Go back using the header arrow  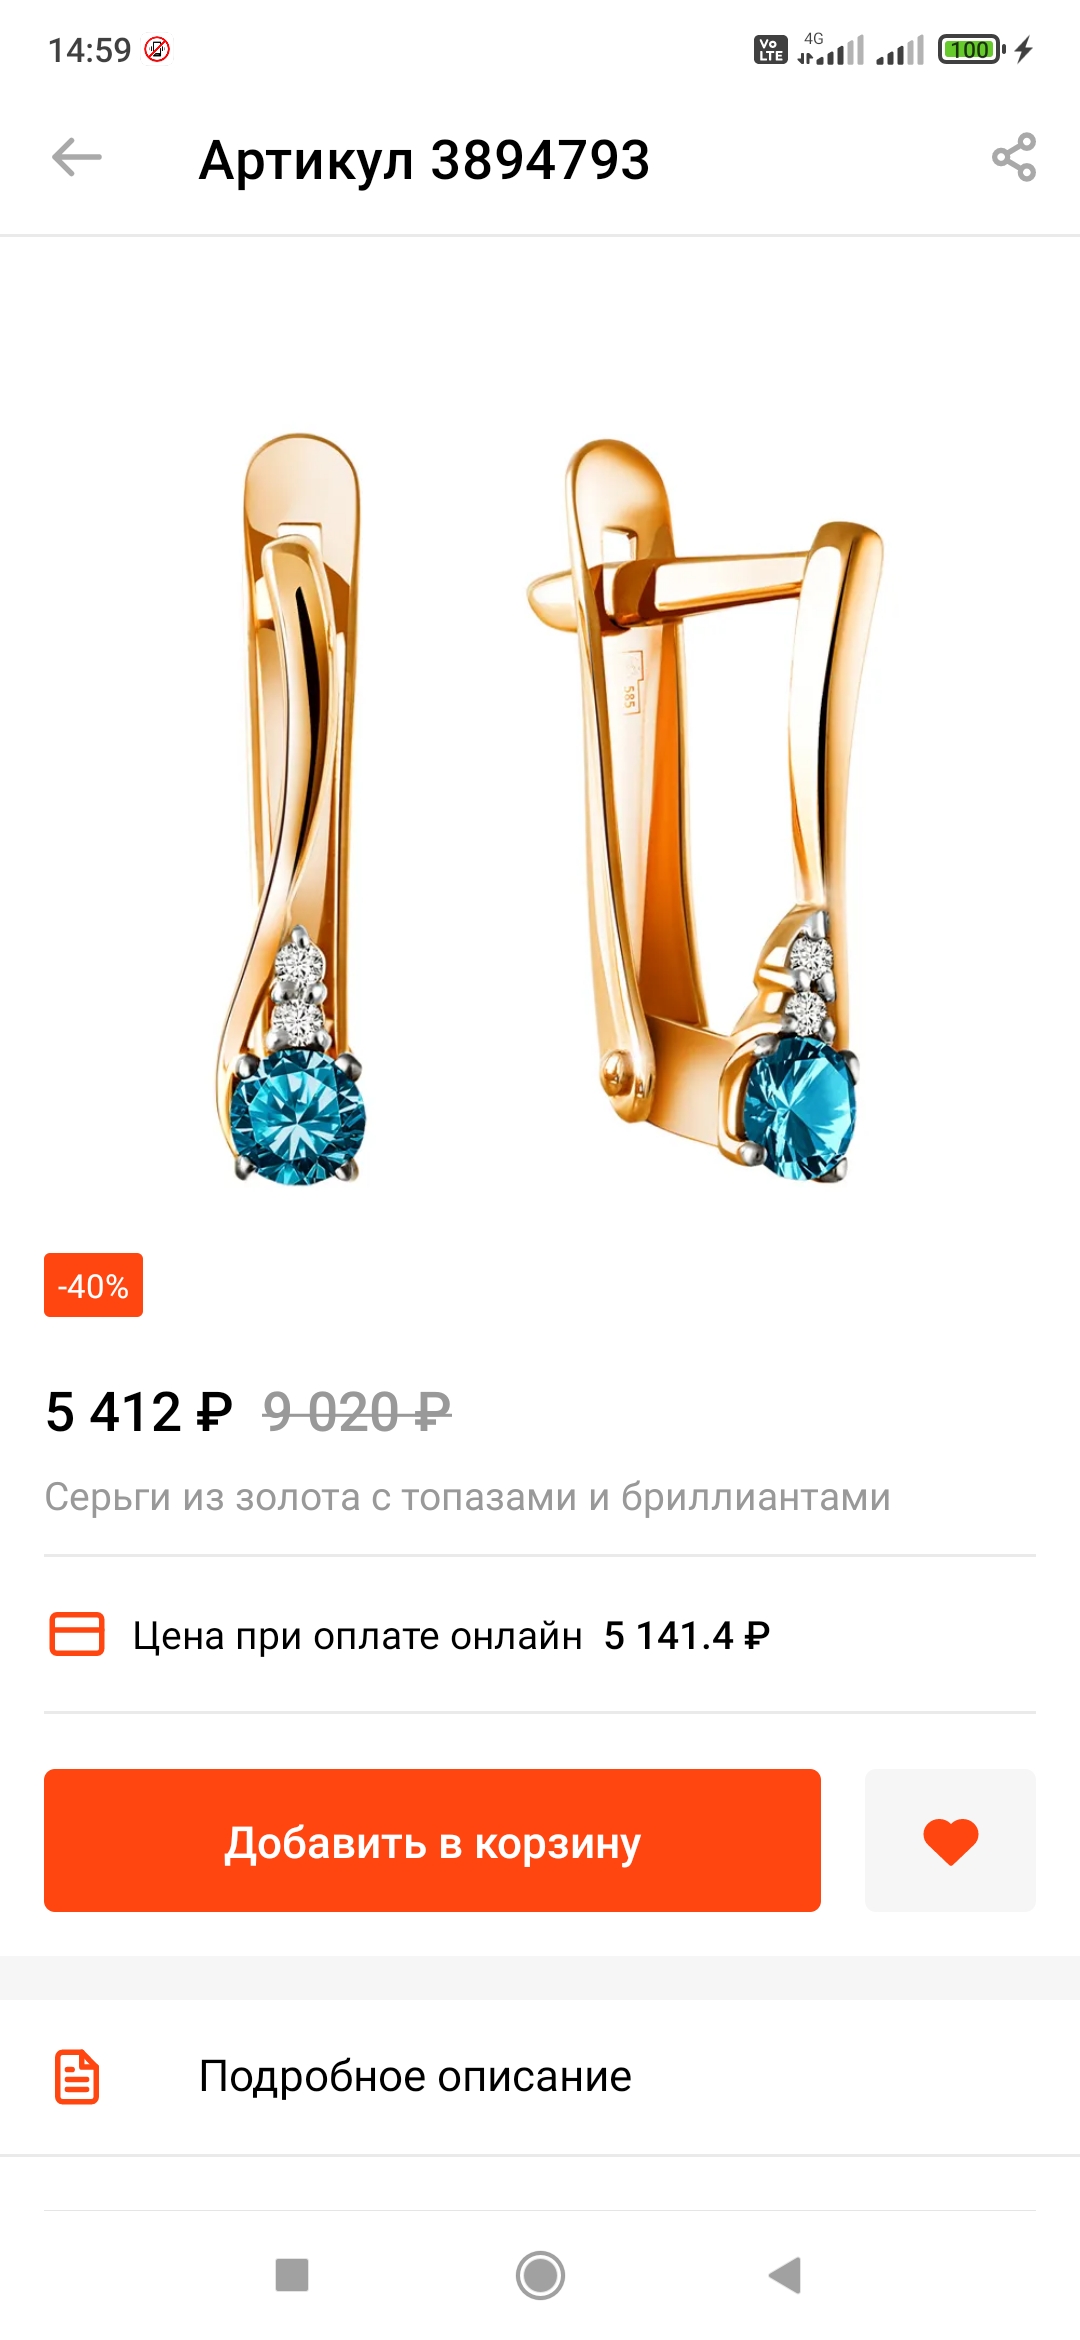[x=77, y=158]
